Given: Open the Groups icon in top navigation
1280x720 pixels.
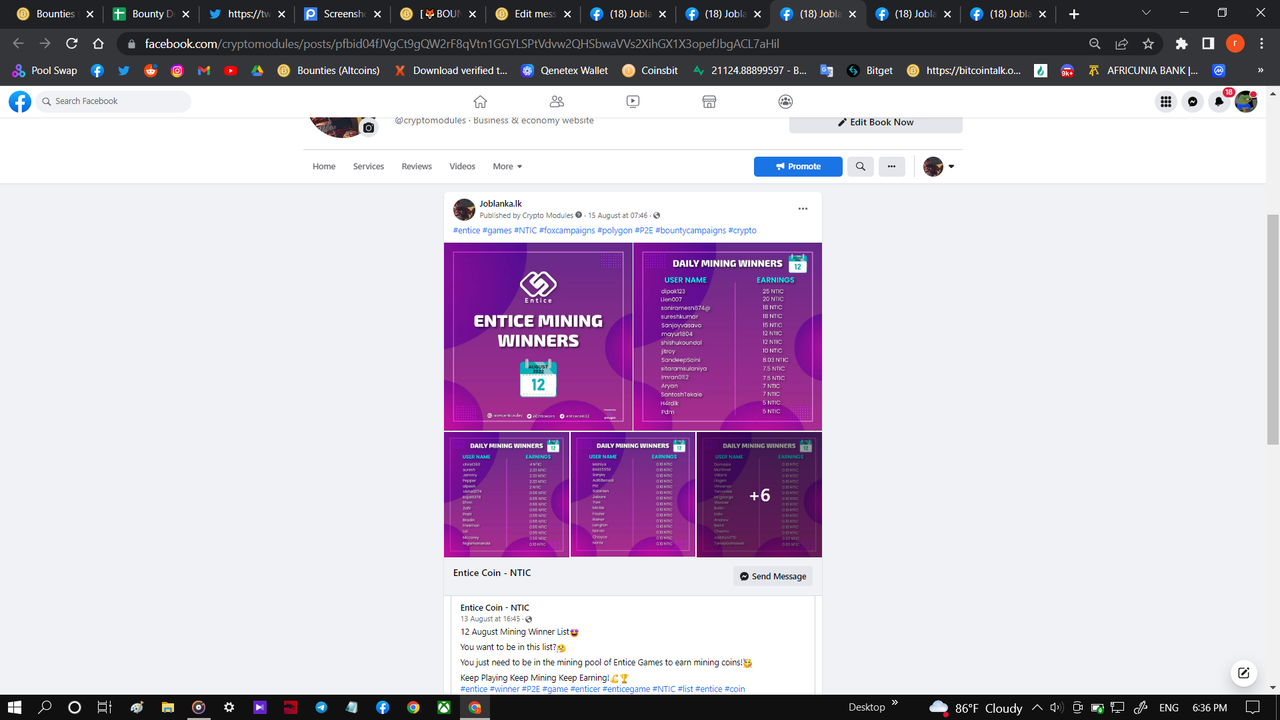Looking at the screenshot, I should click(x=786, y=101).
